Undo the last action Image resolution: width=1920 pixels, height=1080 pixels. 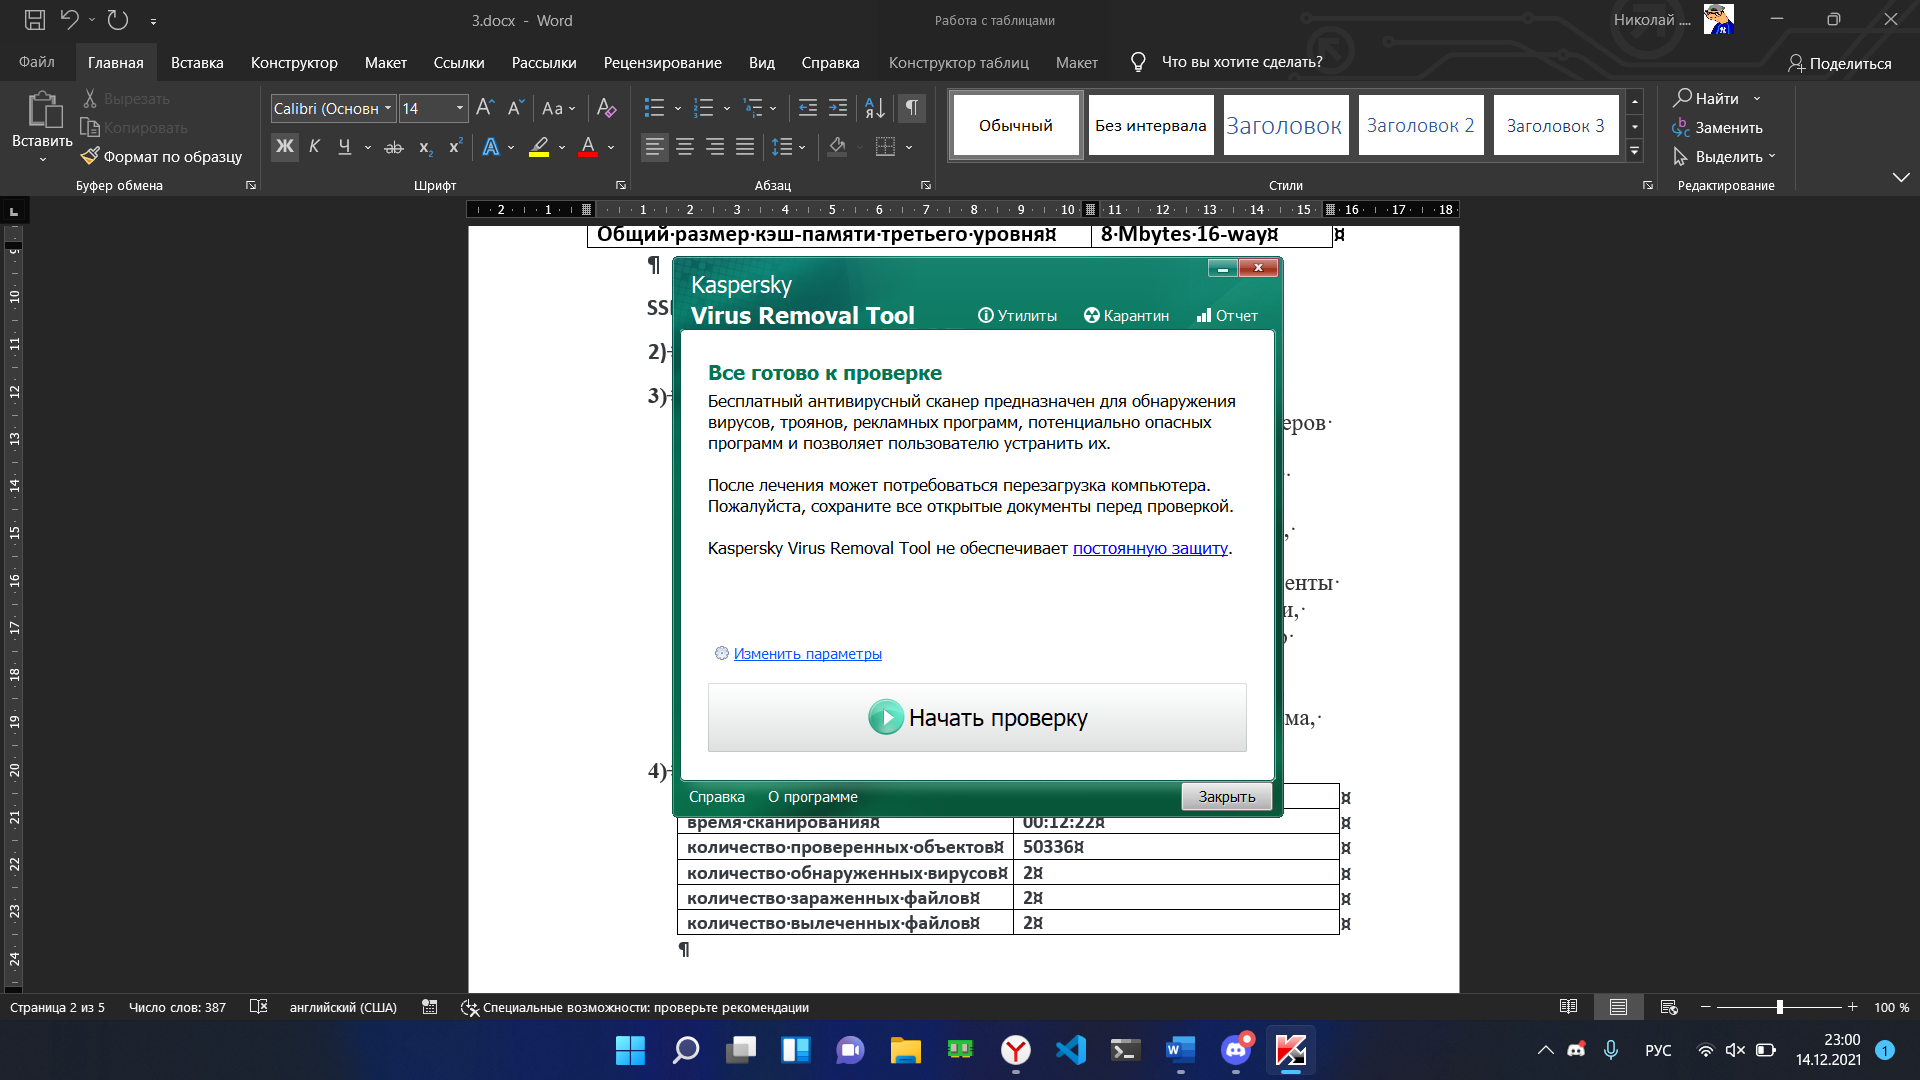pyautogui.click(x=69, y=19)
